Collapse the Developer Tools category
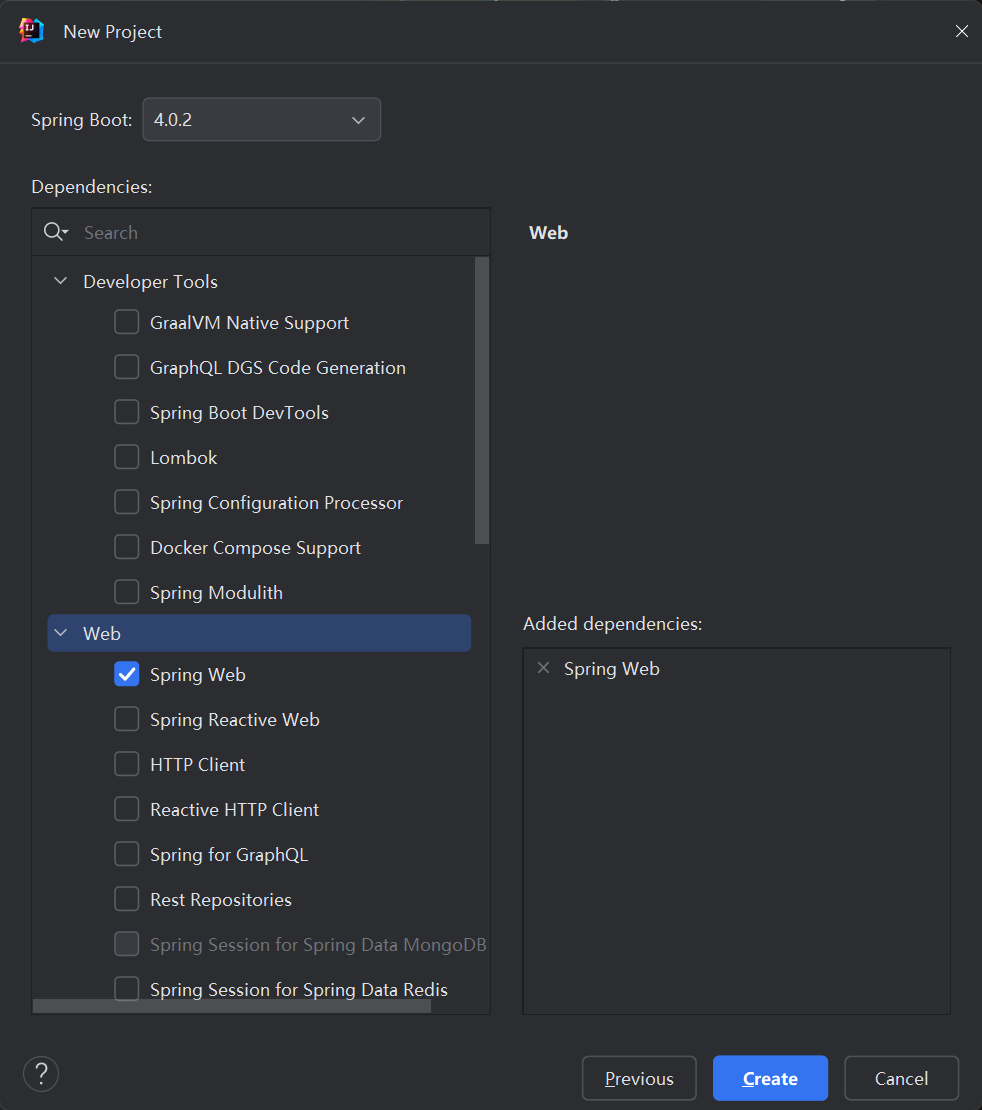 coord(61,281)
